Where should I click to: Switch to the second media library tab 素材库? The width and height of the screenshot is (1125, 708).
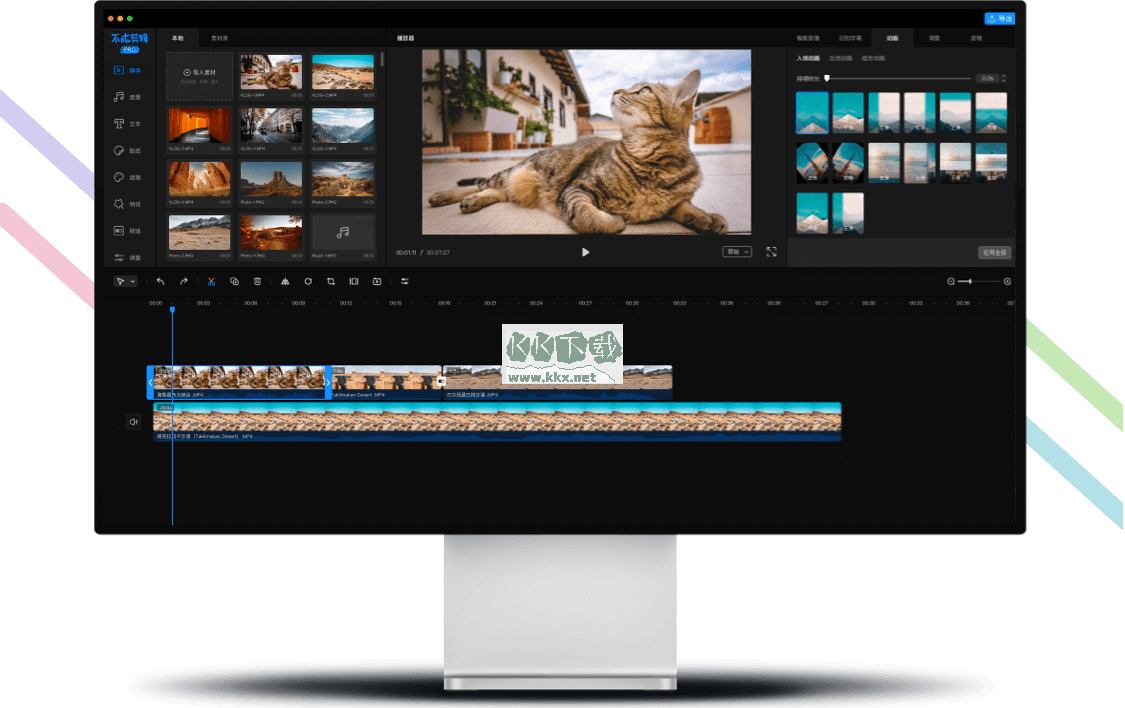(x=218, y=38)
